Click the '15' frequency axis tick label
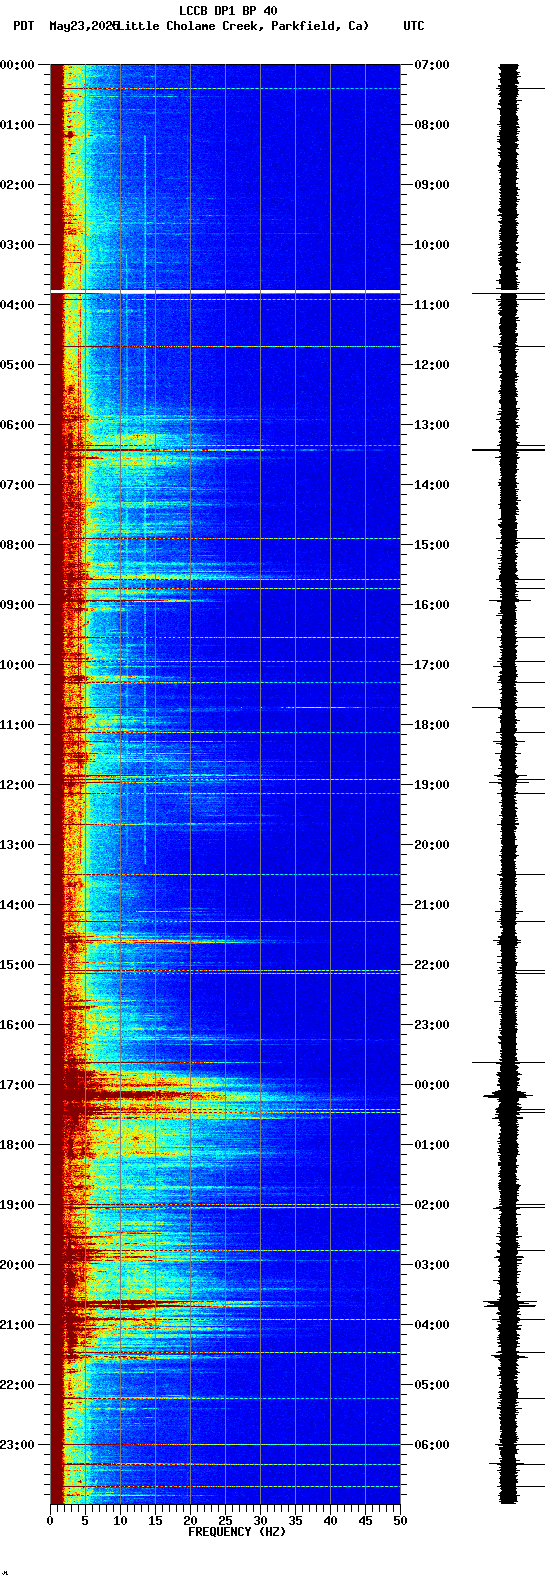The height and width of the screenshot is (1584, 552). [x=155, y=1520]
